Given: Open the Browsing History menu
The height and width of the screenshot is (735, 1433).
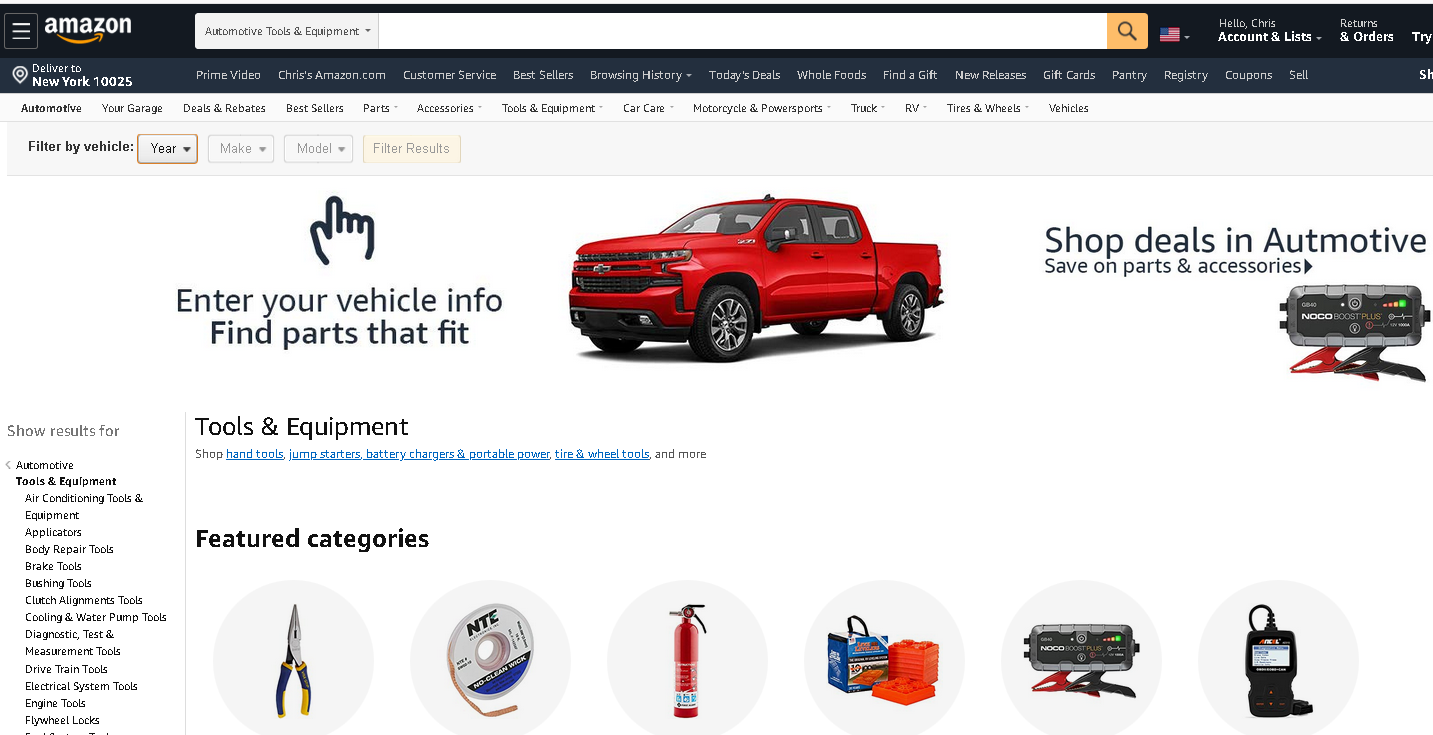Looking at the screenshot, I should pos(640,75).
